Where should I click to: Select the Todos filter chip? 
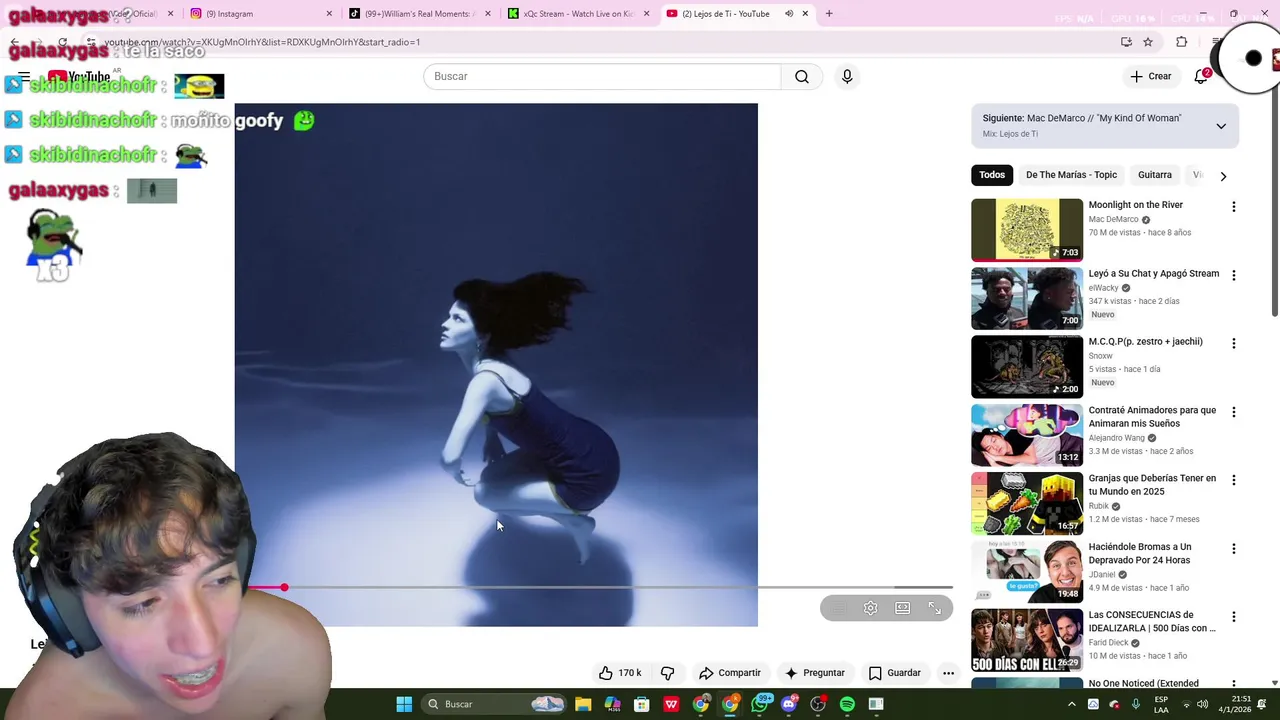(992, 175)
